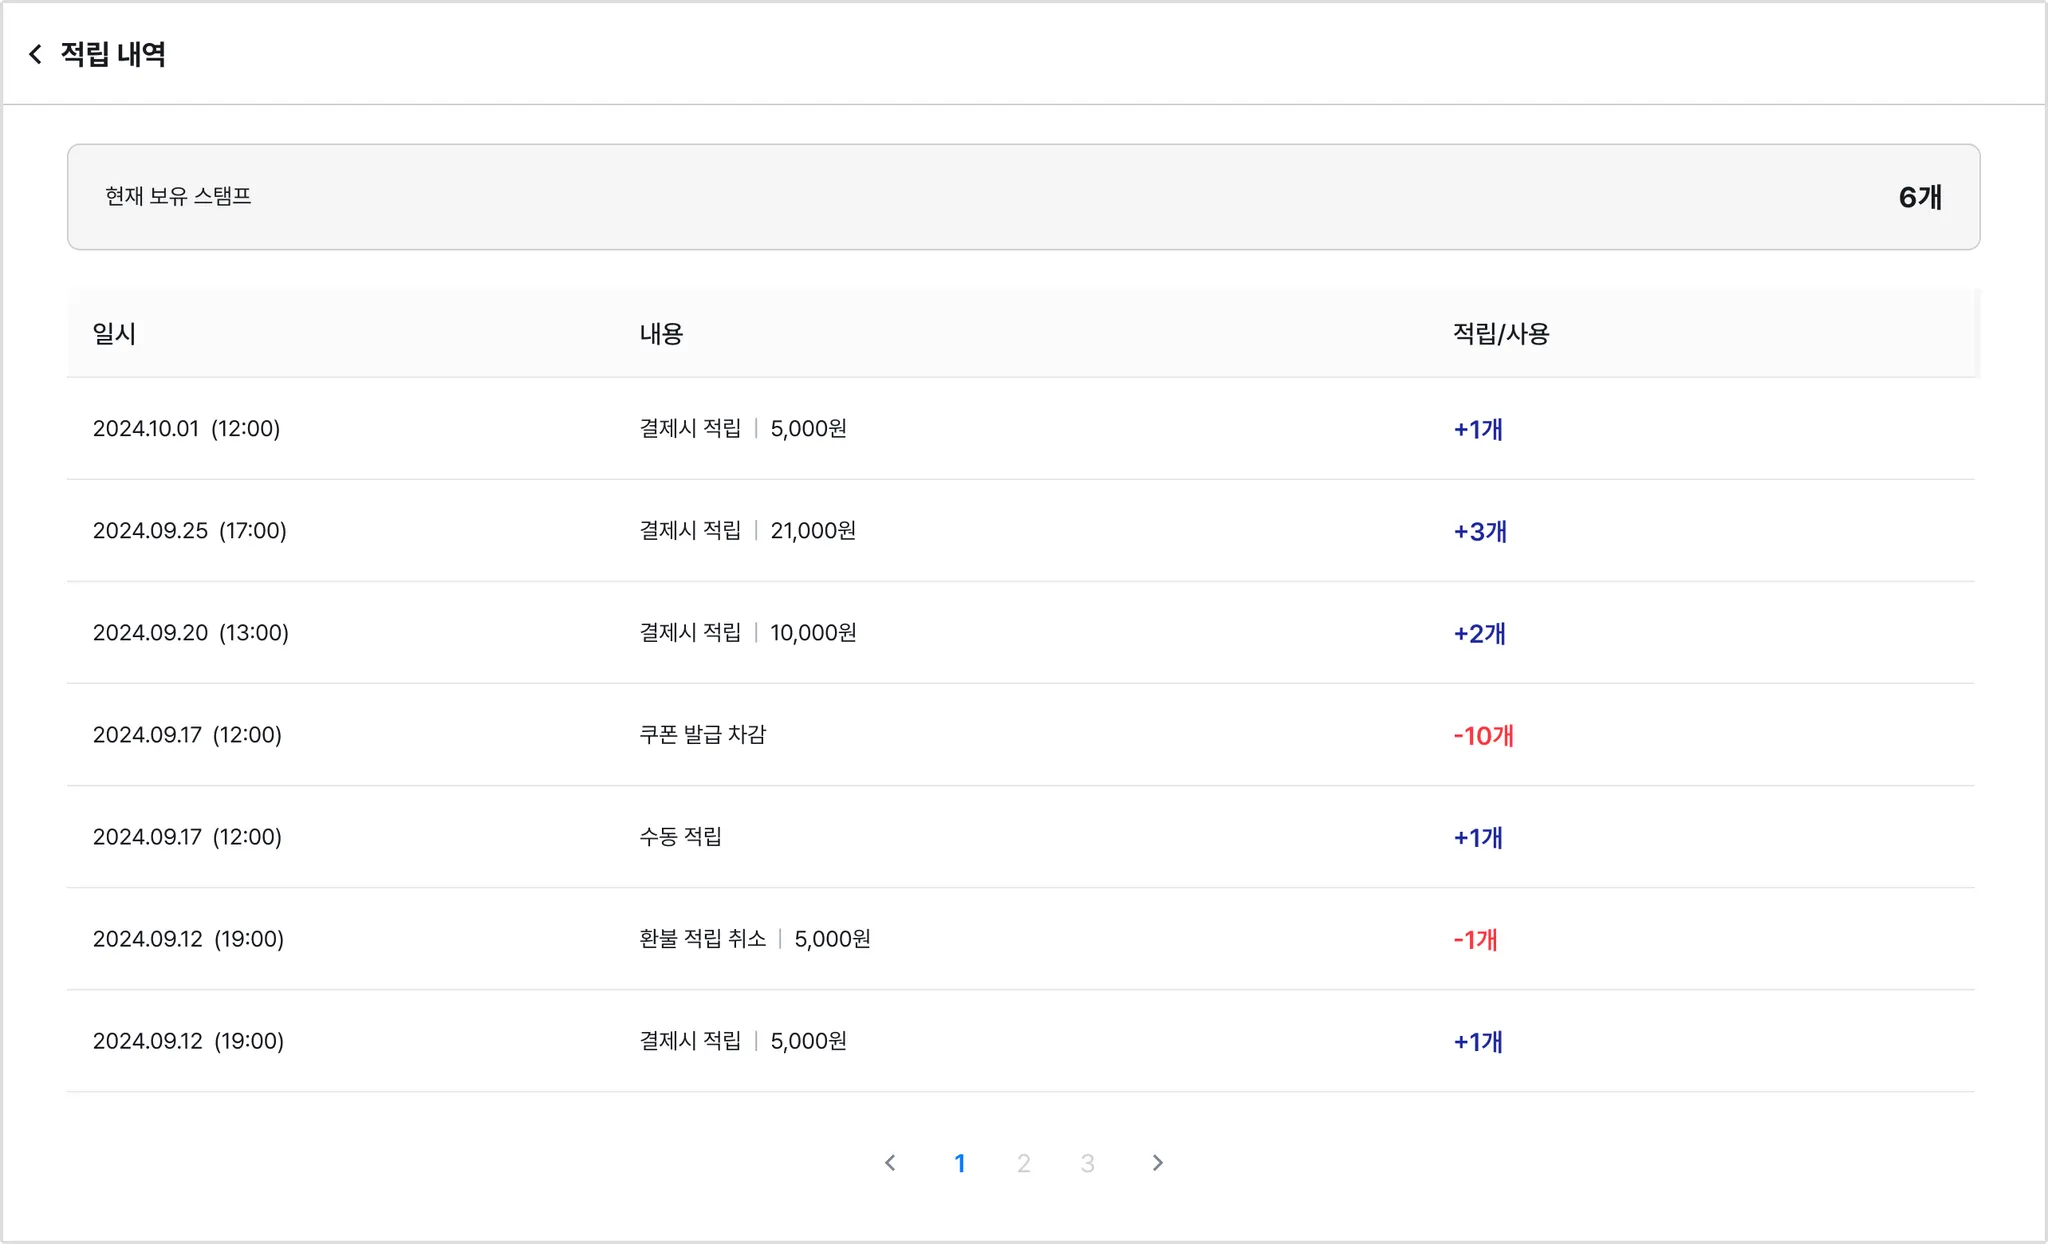
Task: Click the -1개 refund amount
Action: (1475, 940)
